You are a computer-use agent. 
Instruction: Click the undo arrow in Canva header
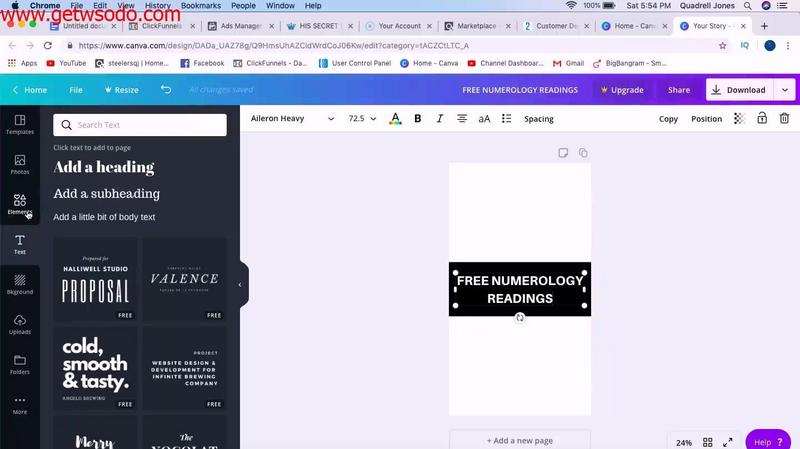click(166, 89)
